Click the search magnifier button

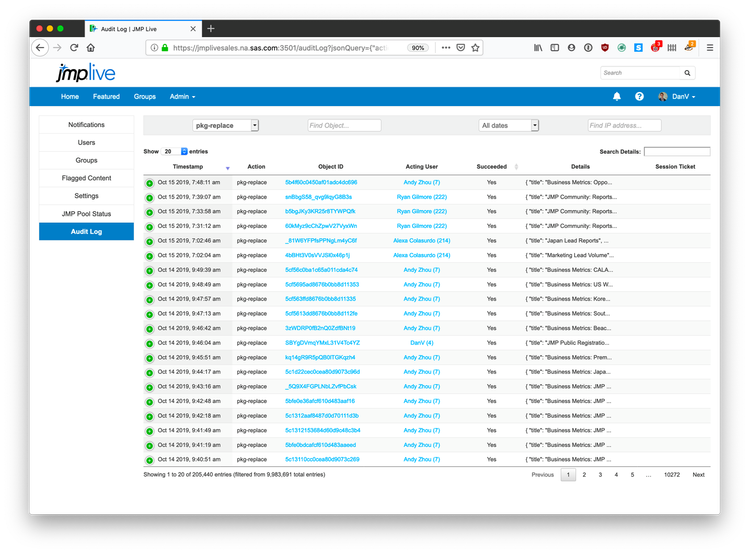click(687, 73)
